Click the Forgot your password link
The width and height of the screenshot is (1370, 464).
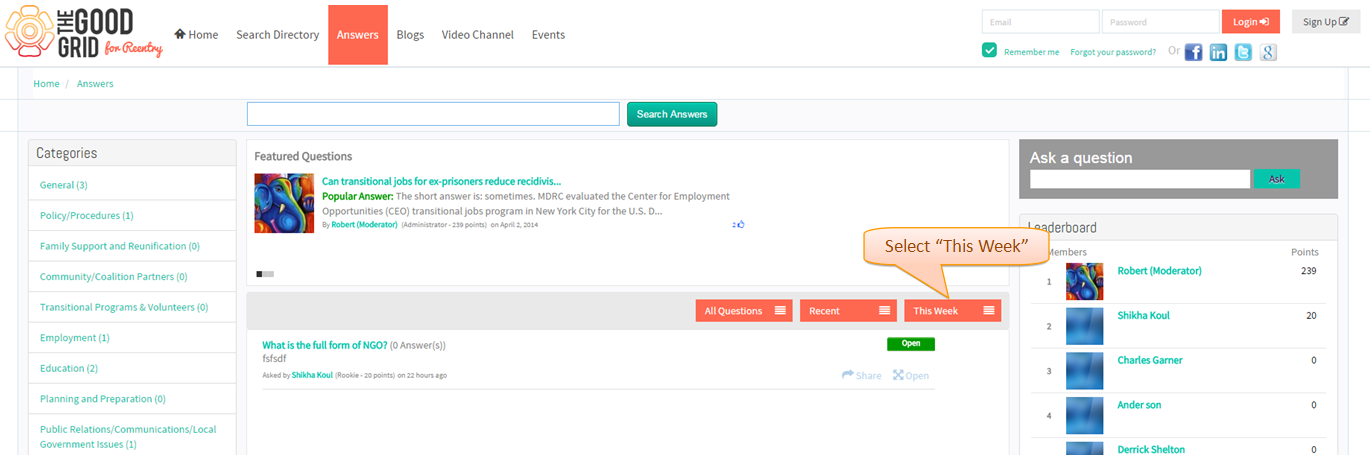coord(1113,52)
